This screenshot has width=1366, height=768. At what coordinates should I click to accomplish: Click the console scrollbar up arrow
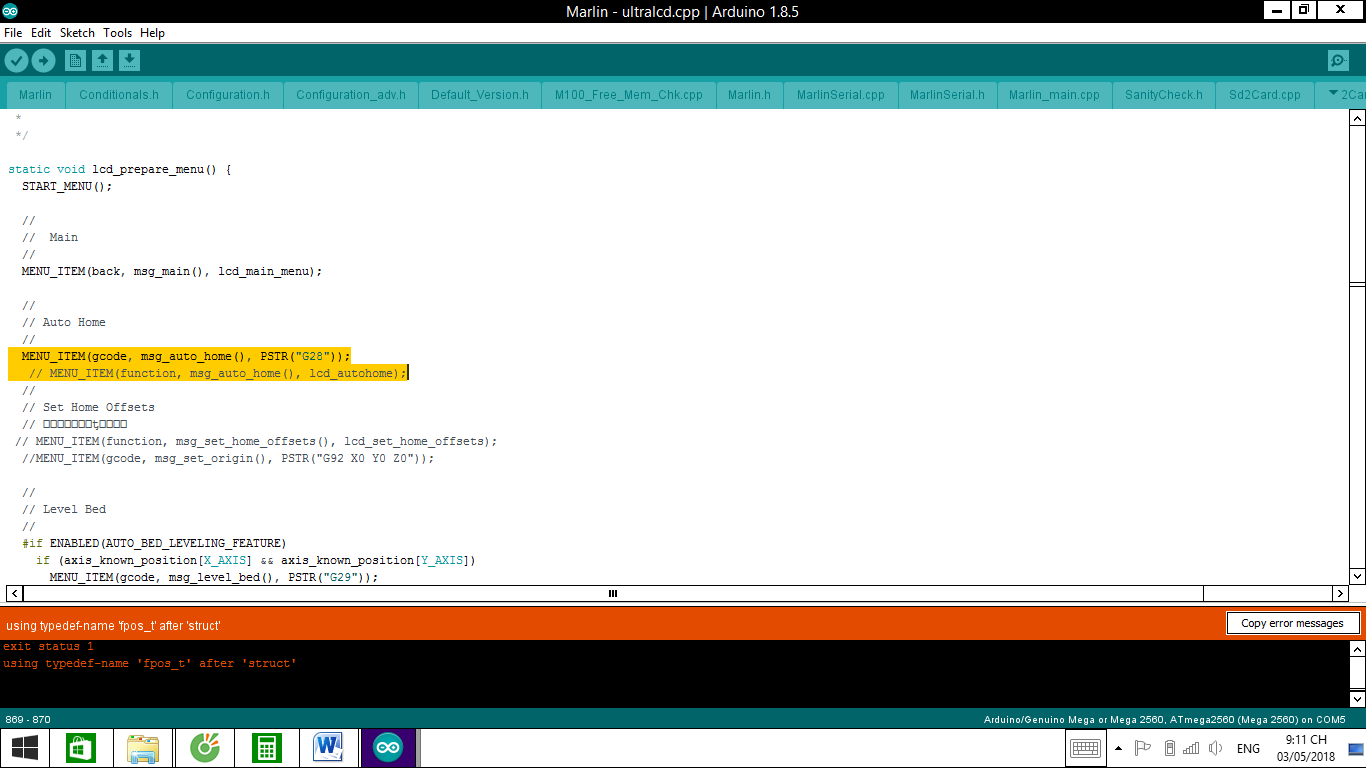1357,650
